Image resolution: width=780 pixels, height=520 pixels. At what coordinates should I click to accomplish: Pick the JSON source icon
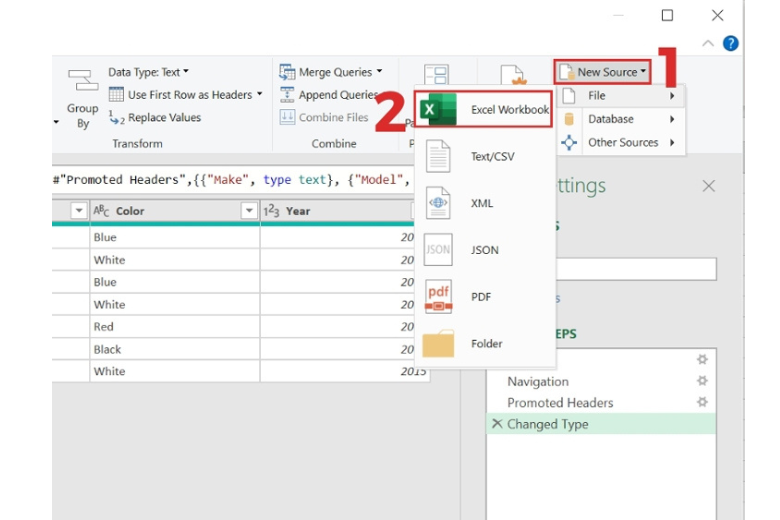tap(438, 250)
